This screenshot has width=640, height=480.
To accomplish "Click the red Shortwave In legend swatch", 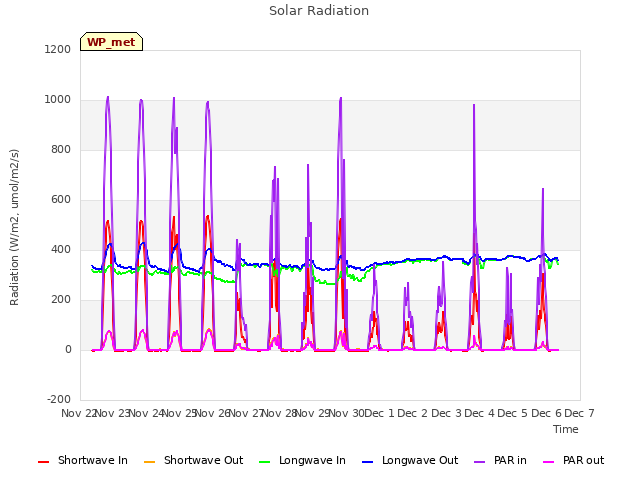I will [x=44, y=462].
